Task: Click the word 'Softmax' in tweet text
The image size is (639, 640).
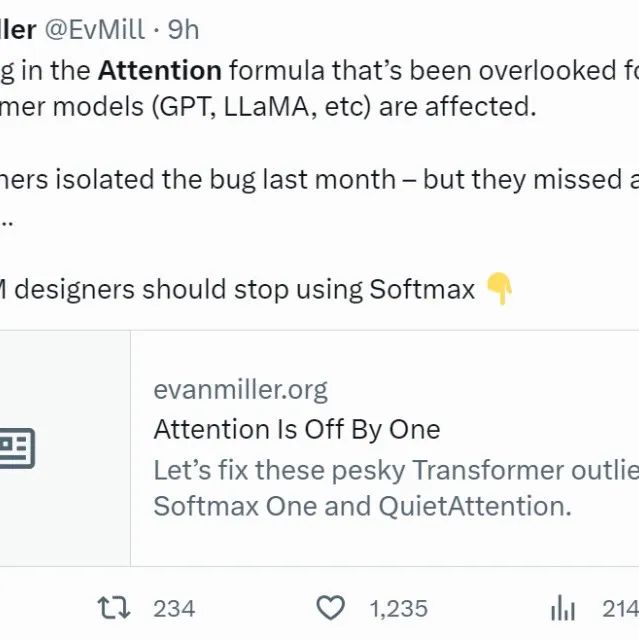Action: (x=422, y=290)
